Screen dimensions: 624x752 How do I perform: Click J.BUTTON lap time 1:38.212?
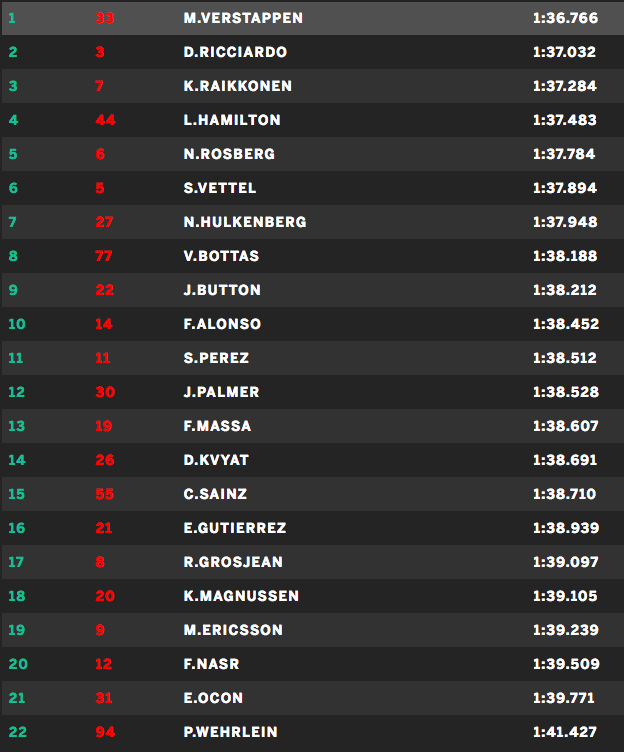click(x=565, y=290)
